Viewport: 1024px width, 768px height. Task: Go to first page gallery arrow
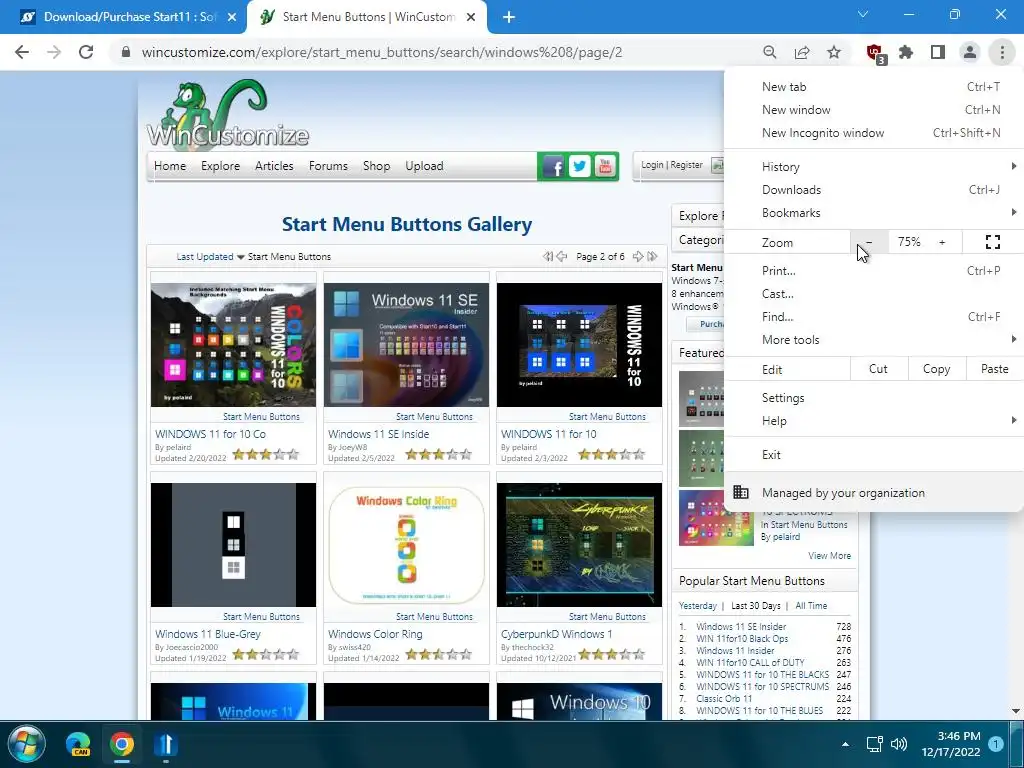tap(547, 257)
